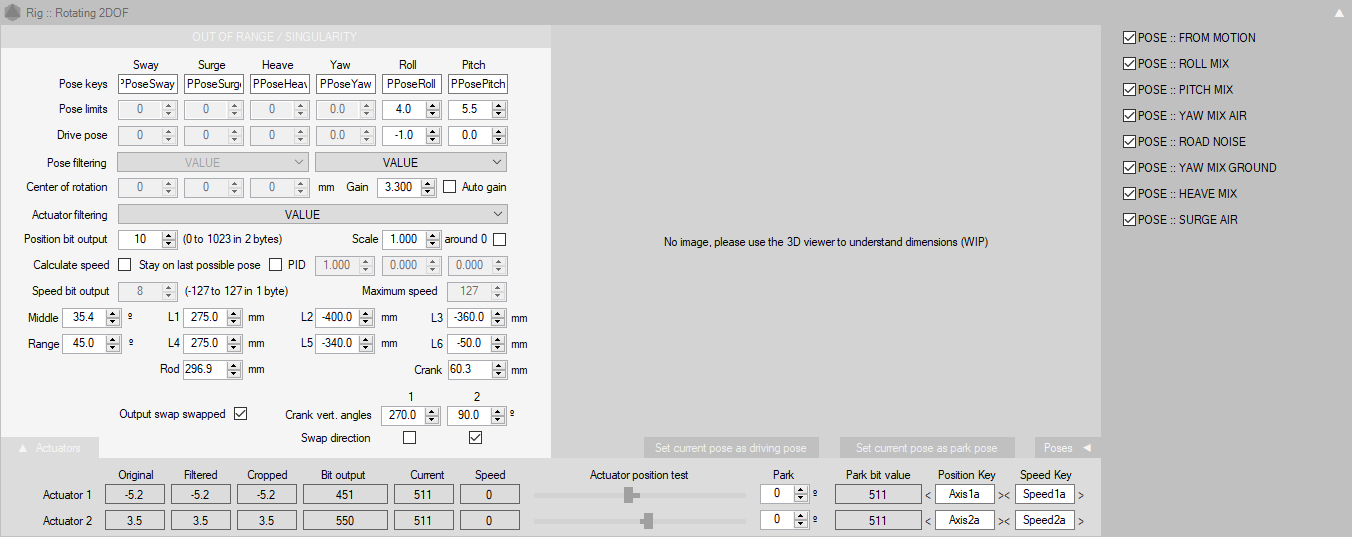This screenshot has width=1352, height=537.
Task: Click the Yaw pose key field
Action: (x=346, y=84)
